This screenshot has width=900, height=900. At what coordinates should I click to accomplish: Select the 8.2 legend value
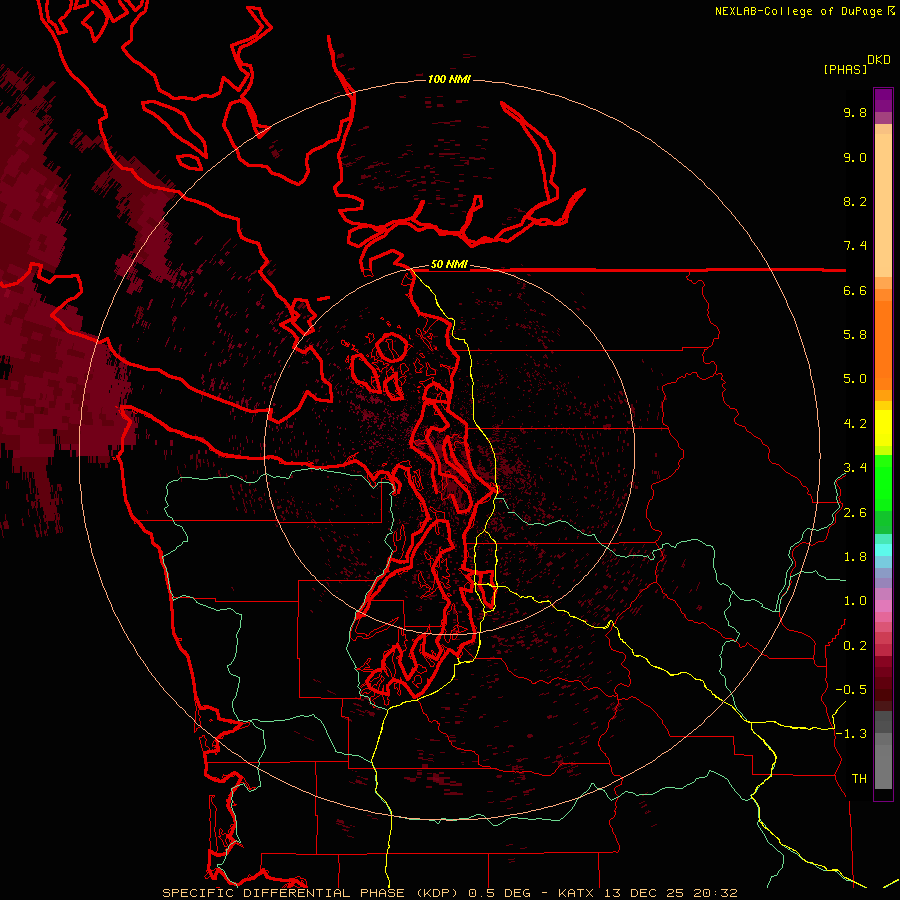pos(855,201)
